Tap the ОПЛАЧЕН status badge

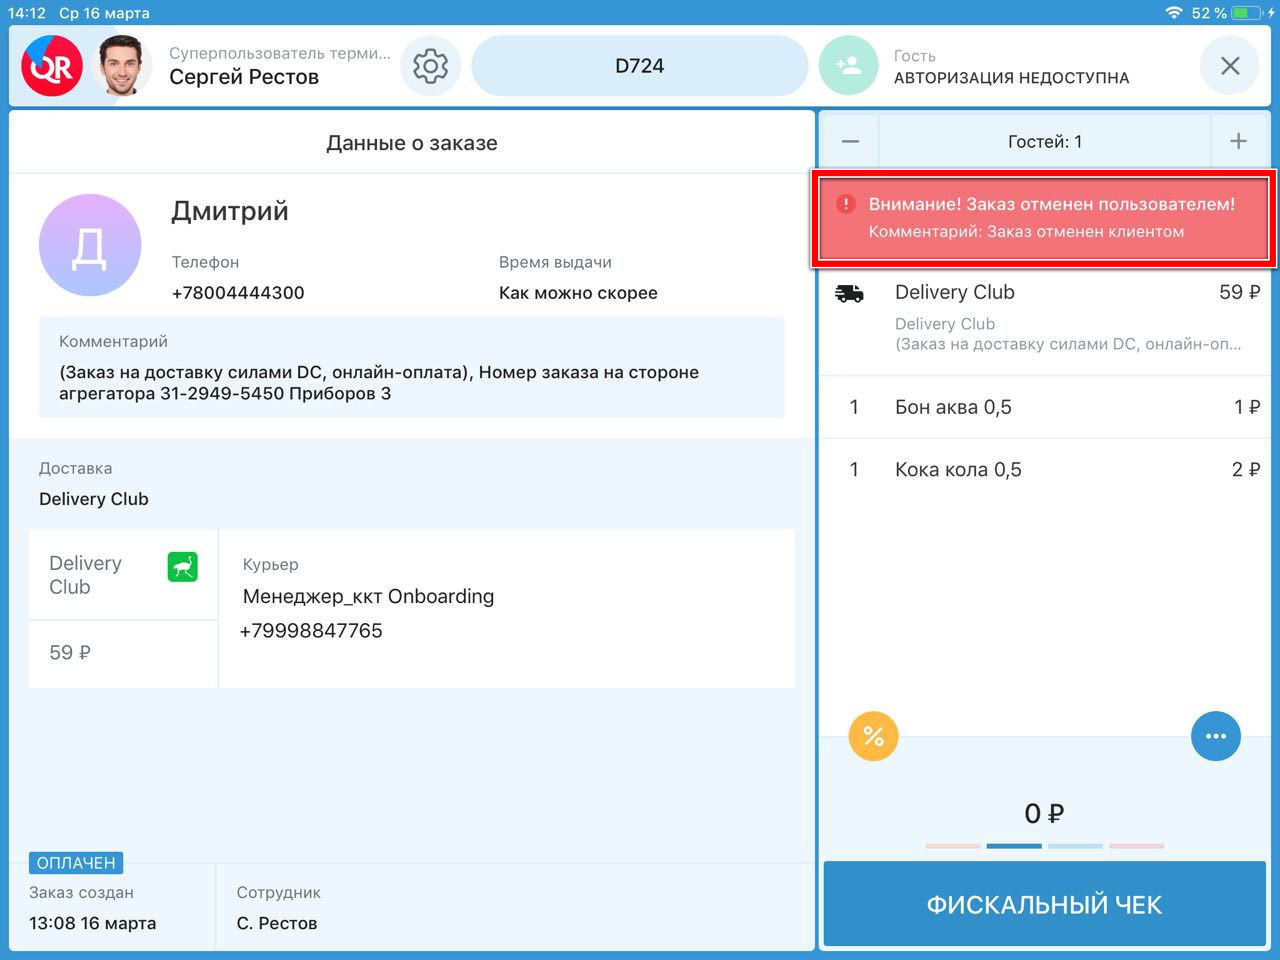[76, 863]
